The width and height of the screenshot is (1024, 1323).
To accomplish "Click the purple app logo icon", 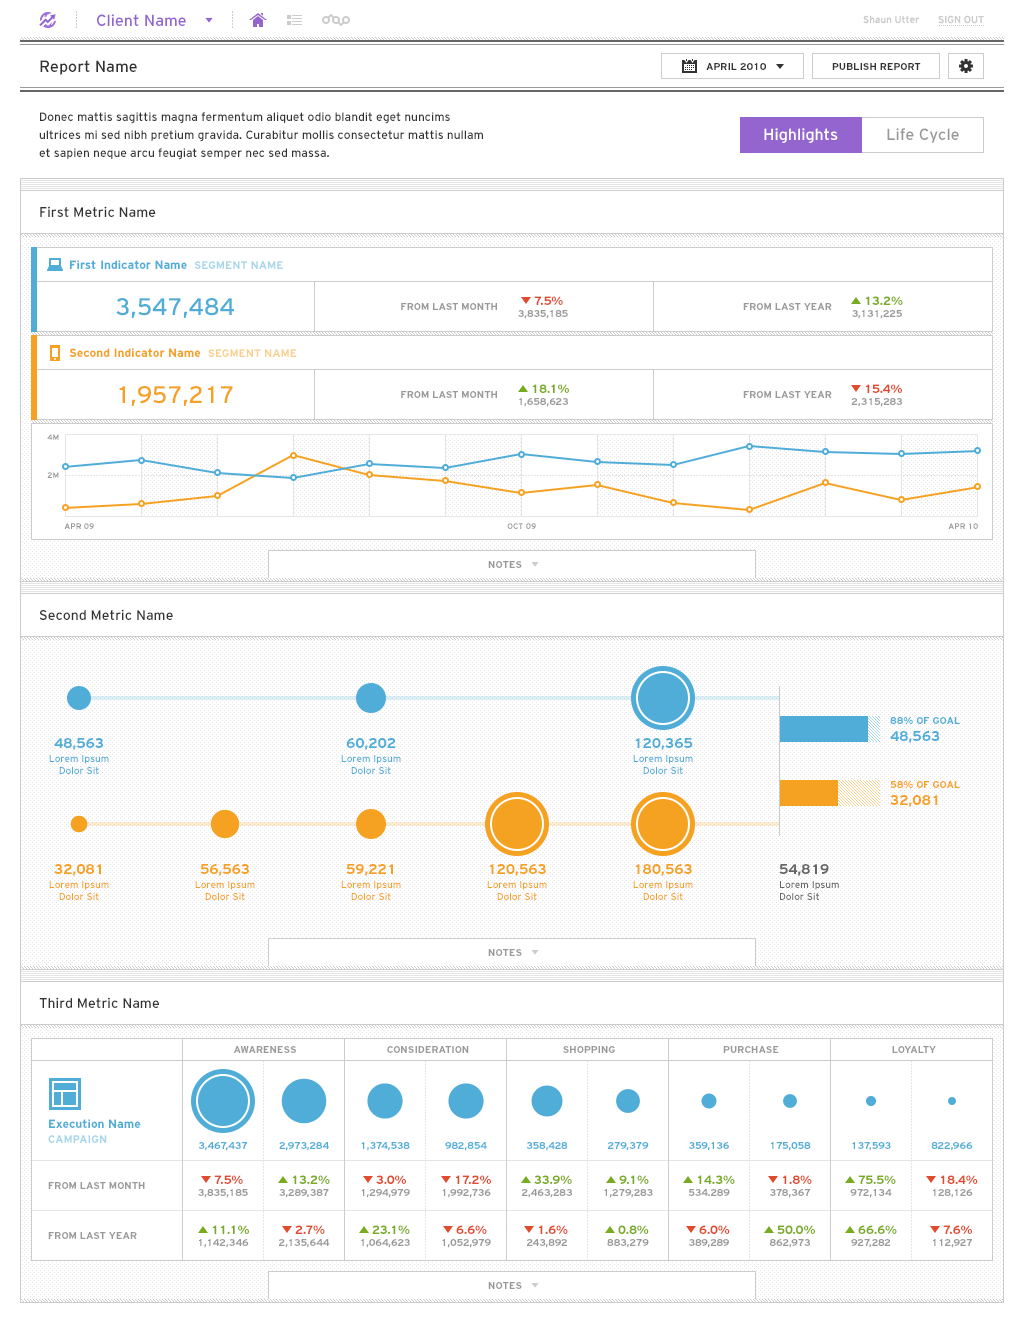I will (x=48, y=20).
